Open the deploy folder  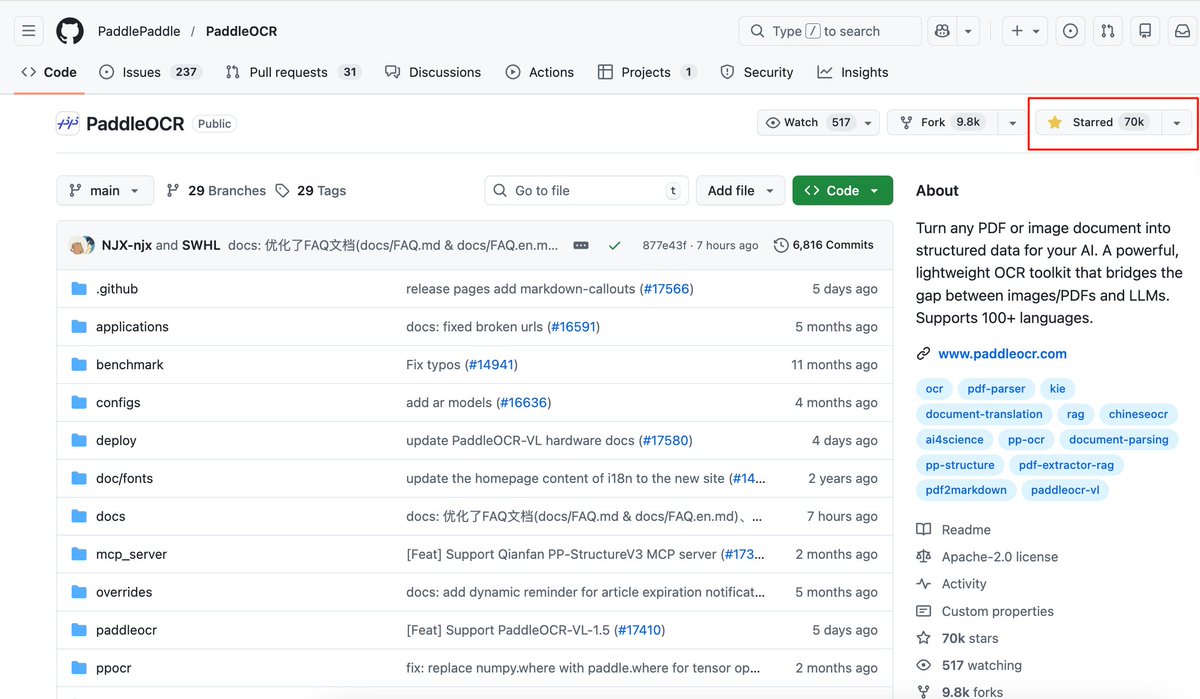[x=116, y=441]
